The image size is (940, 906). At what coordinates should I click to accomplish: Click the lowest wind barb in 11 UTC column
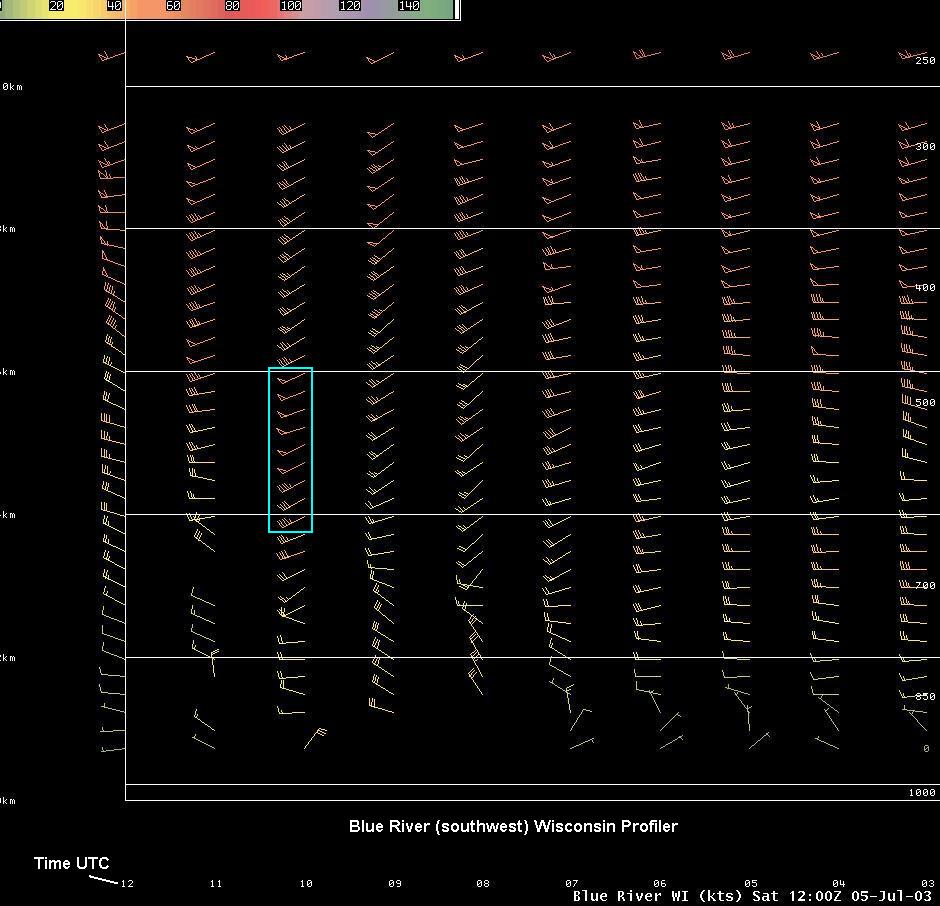[203, 741]
